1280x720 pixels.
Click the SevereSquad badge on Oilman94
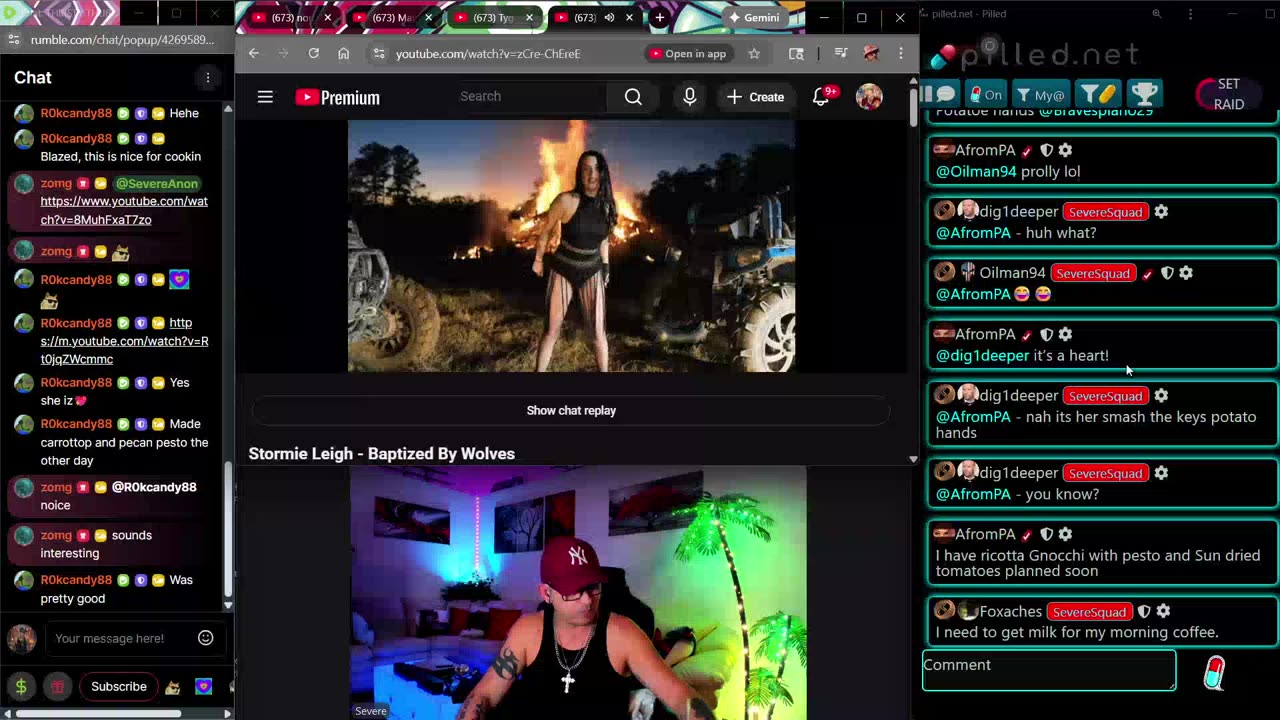click(1093, 273)
